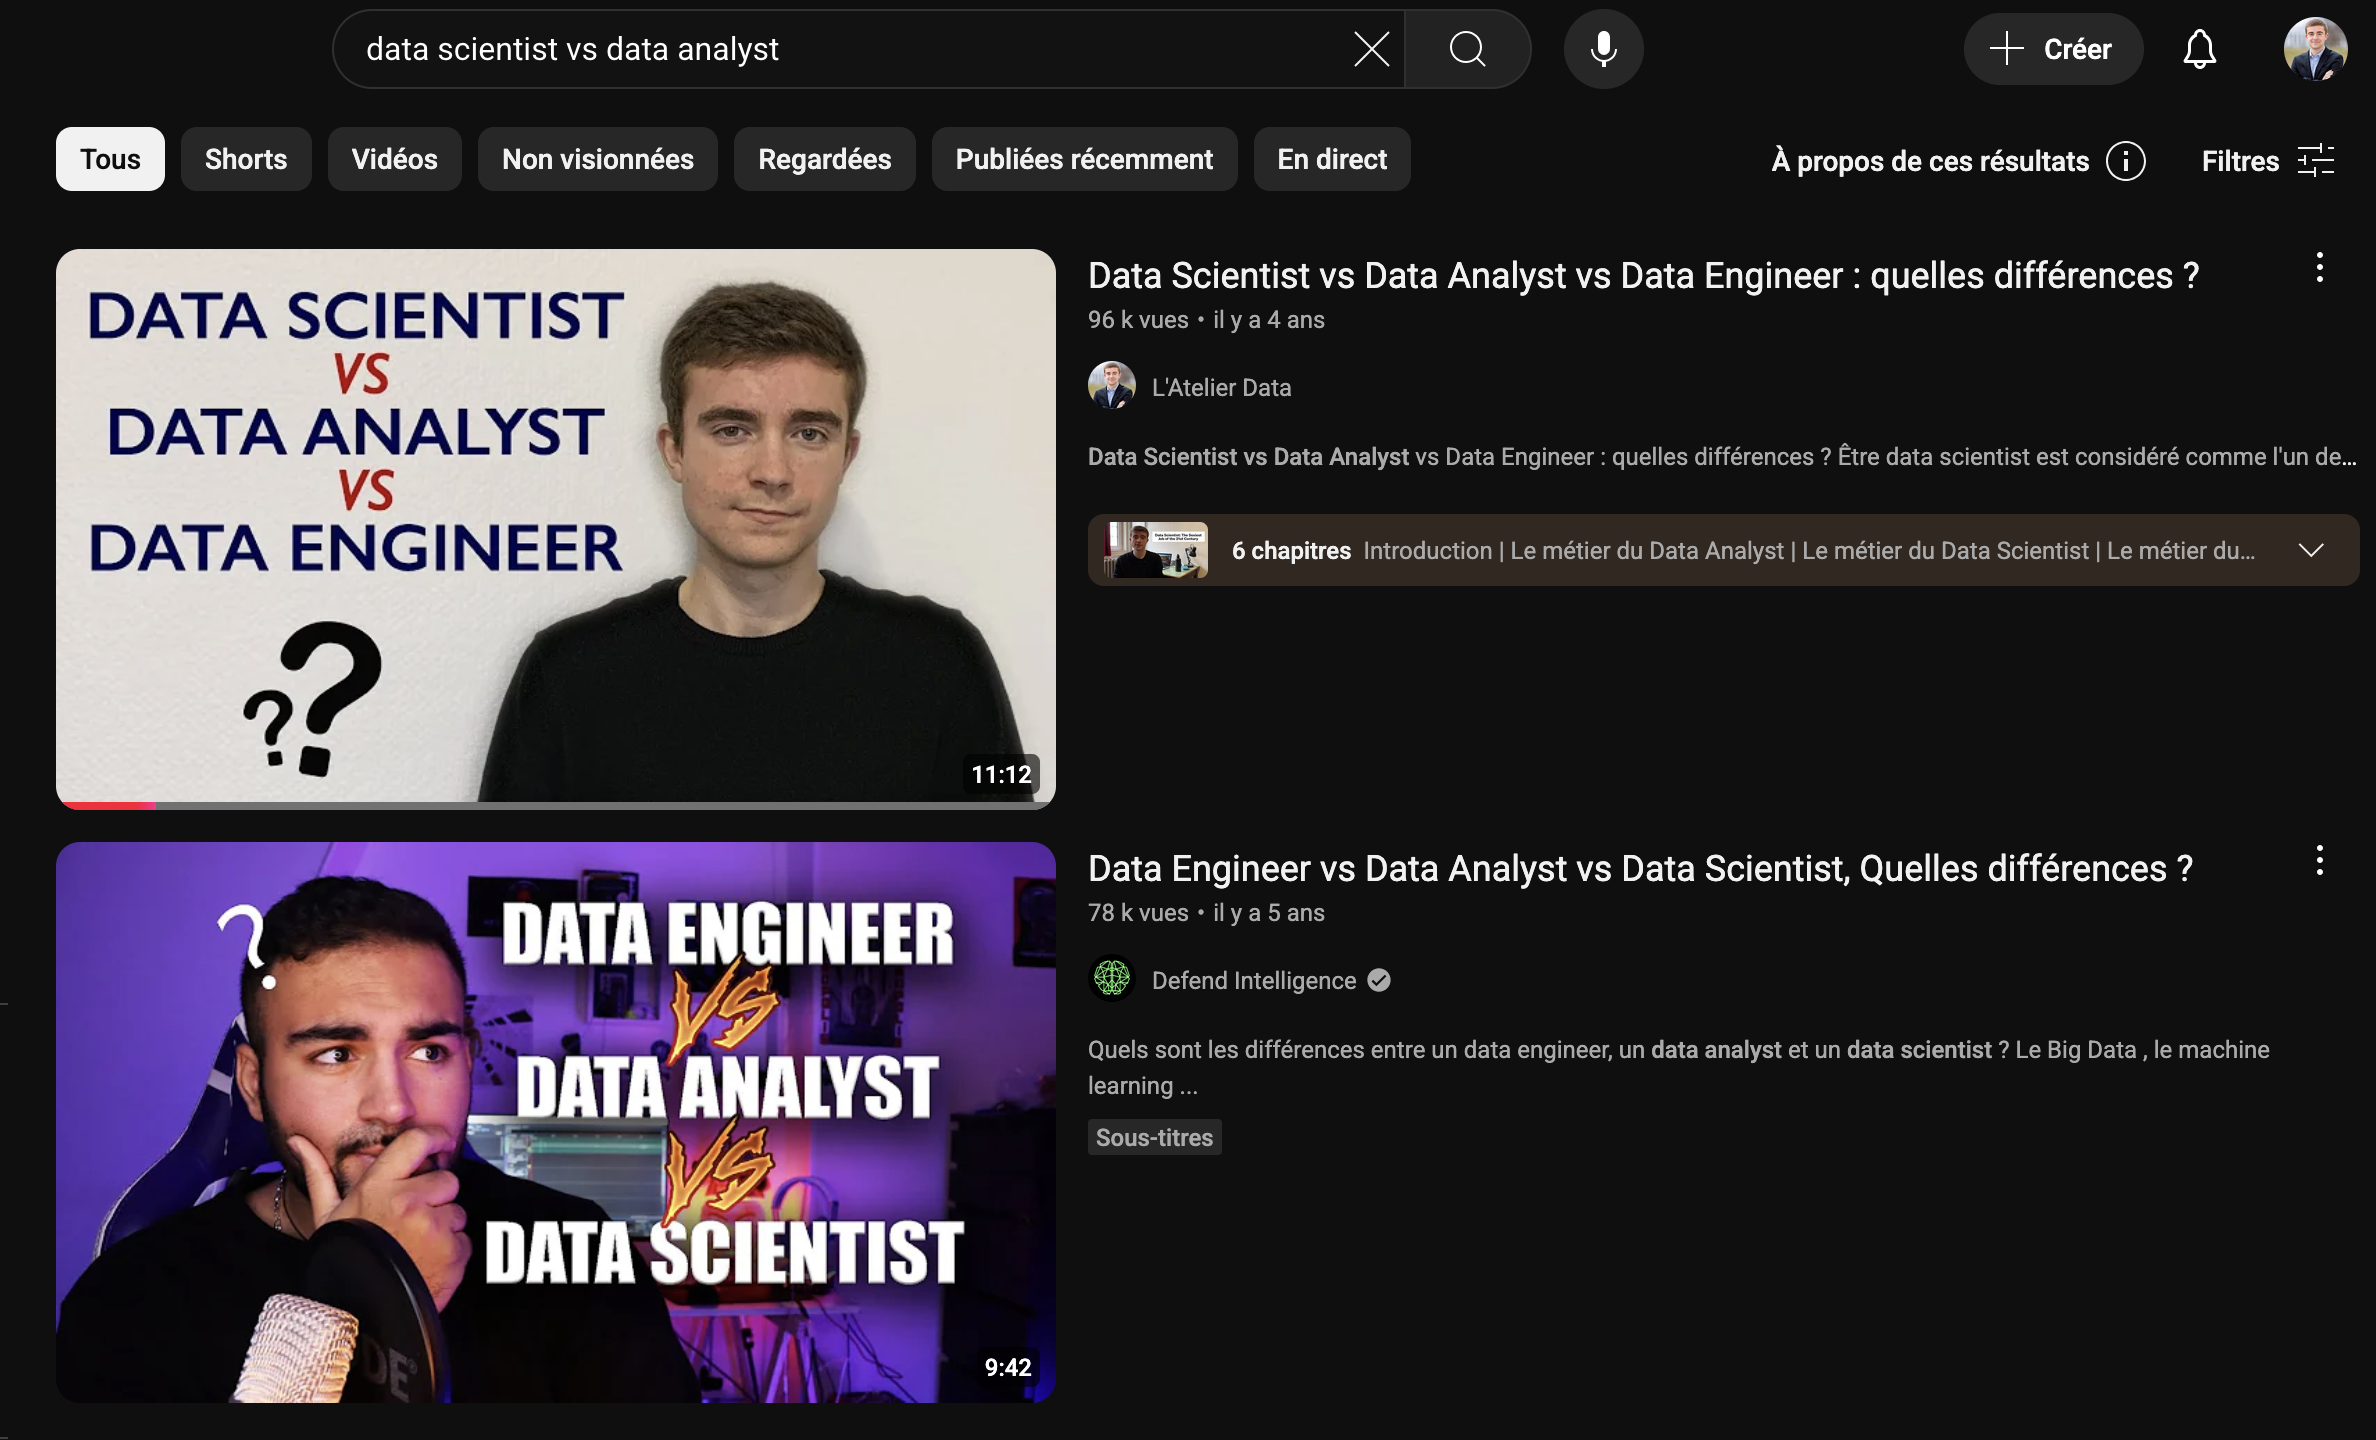Viewport: 2376px width, 1440px height.
Task: Enable the 'En direct' filter chip
Action: coord(1331,159)
